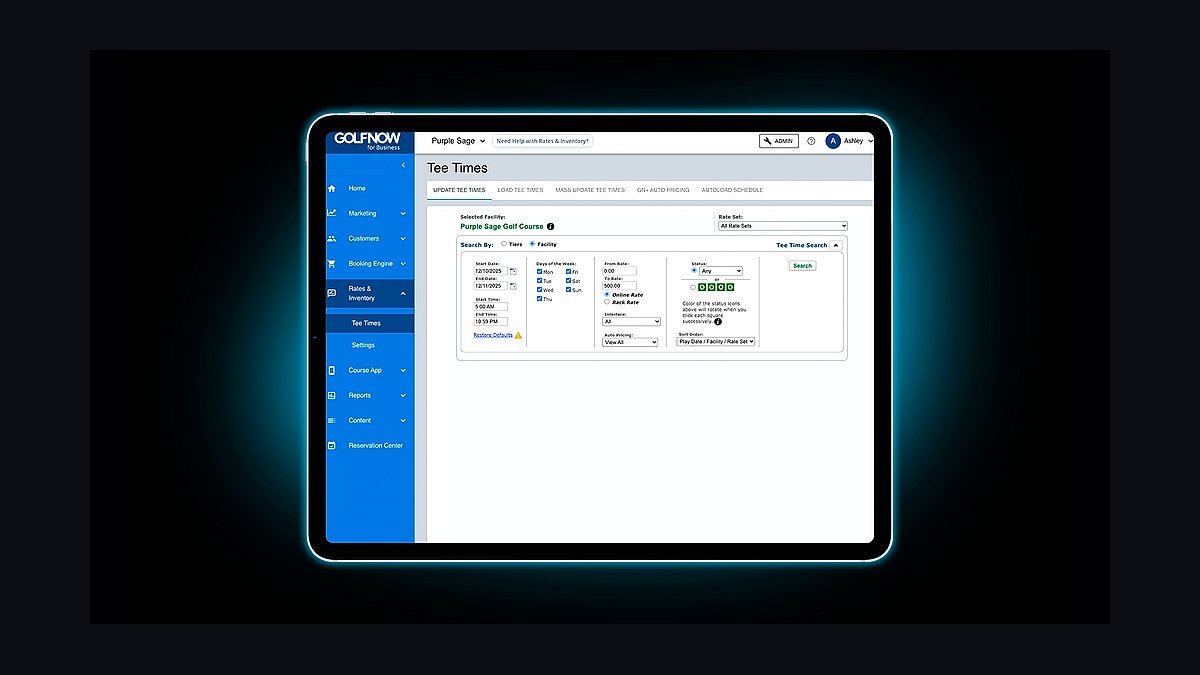Click the Customers people icon

(x=332, y=238)
